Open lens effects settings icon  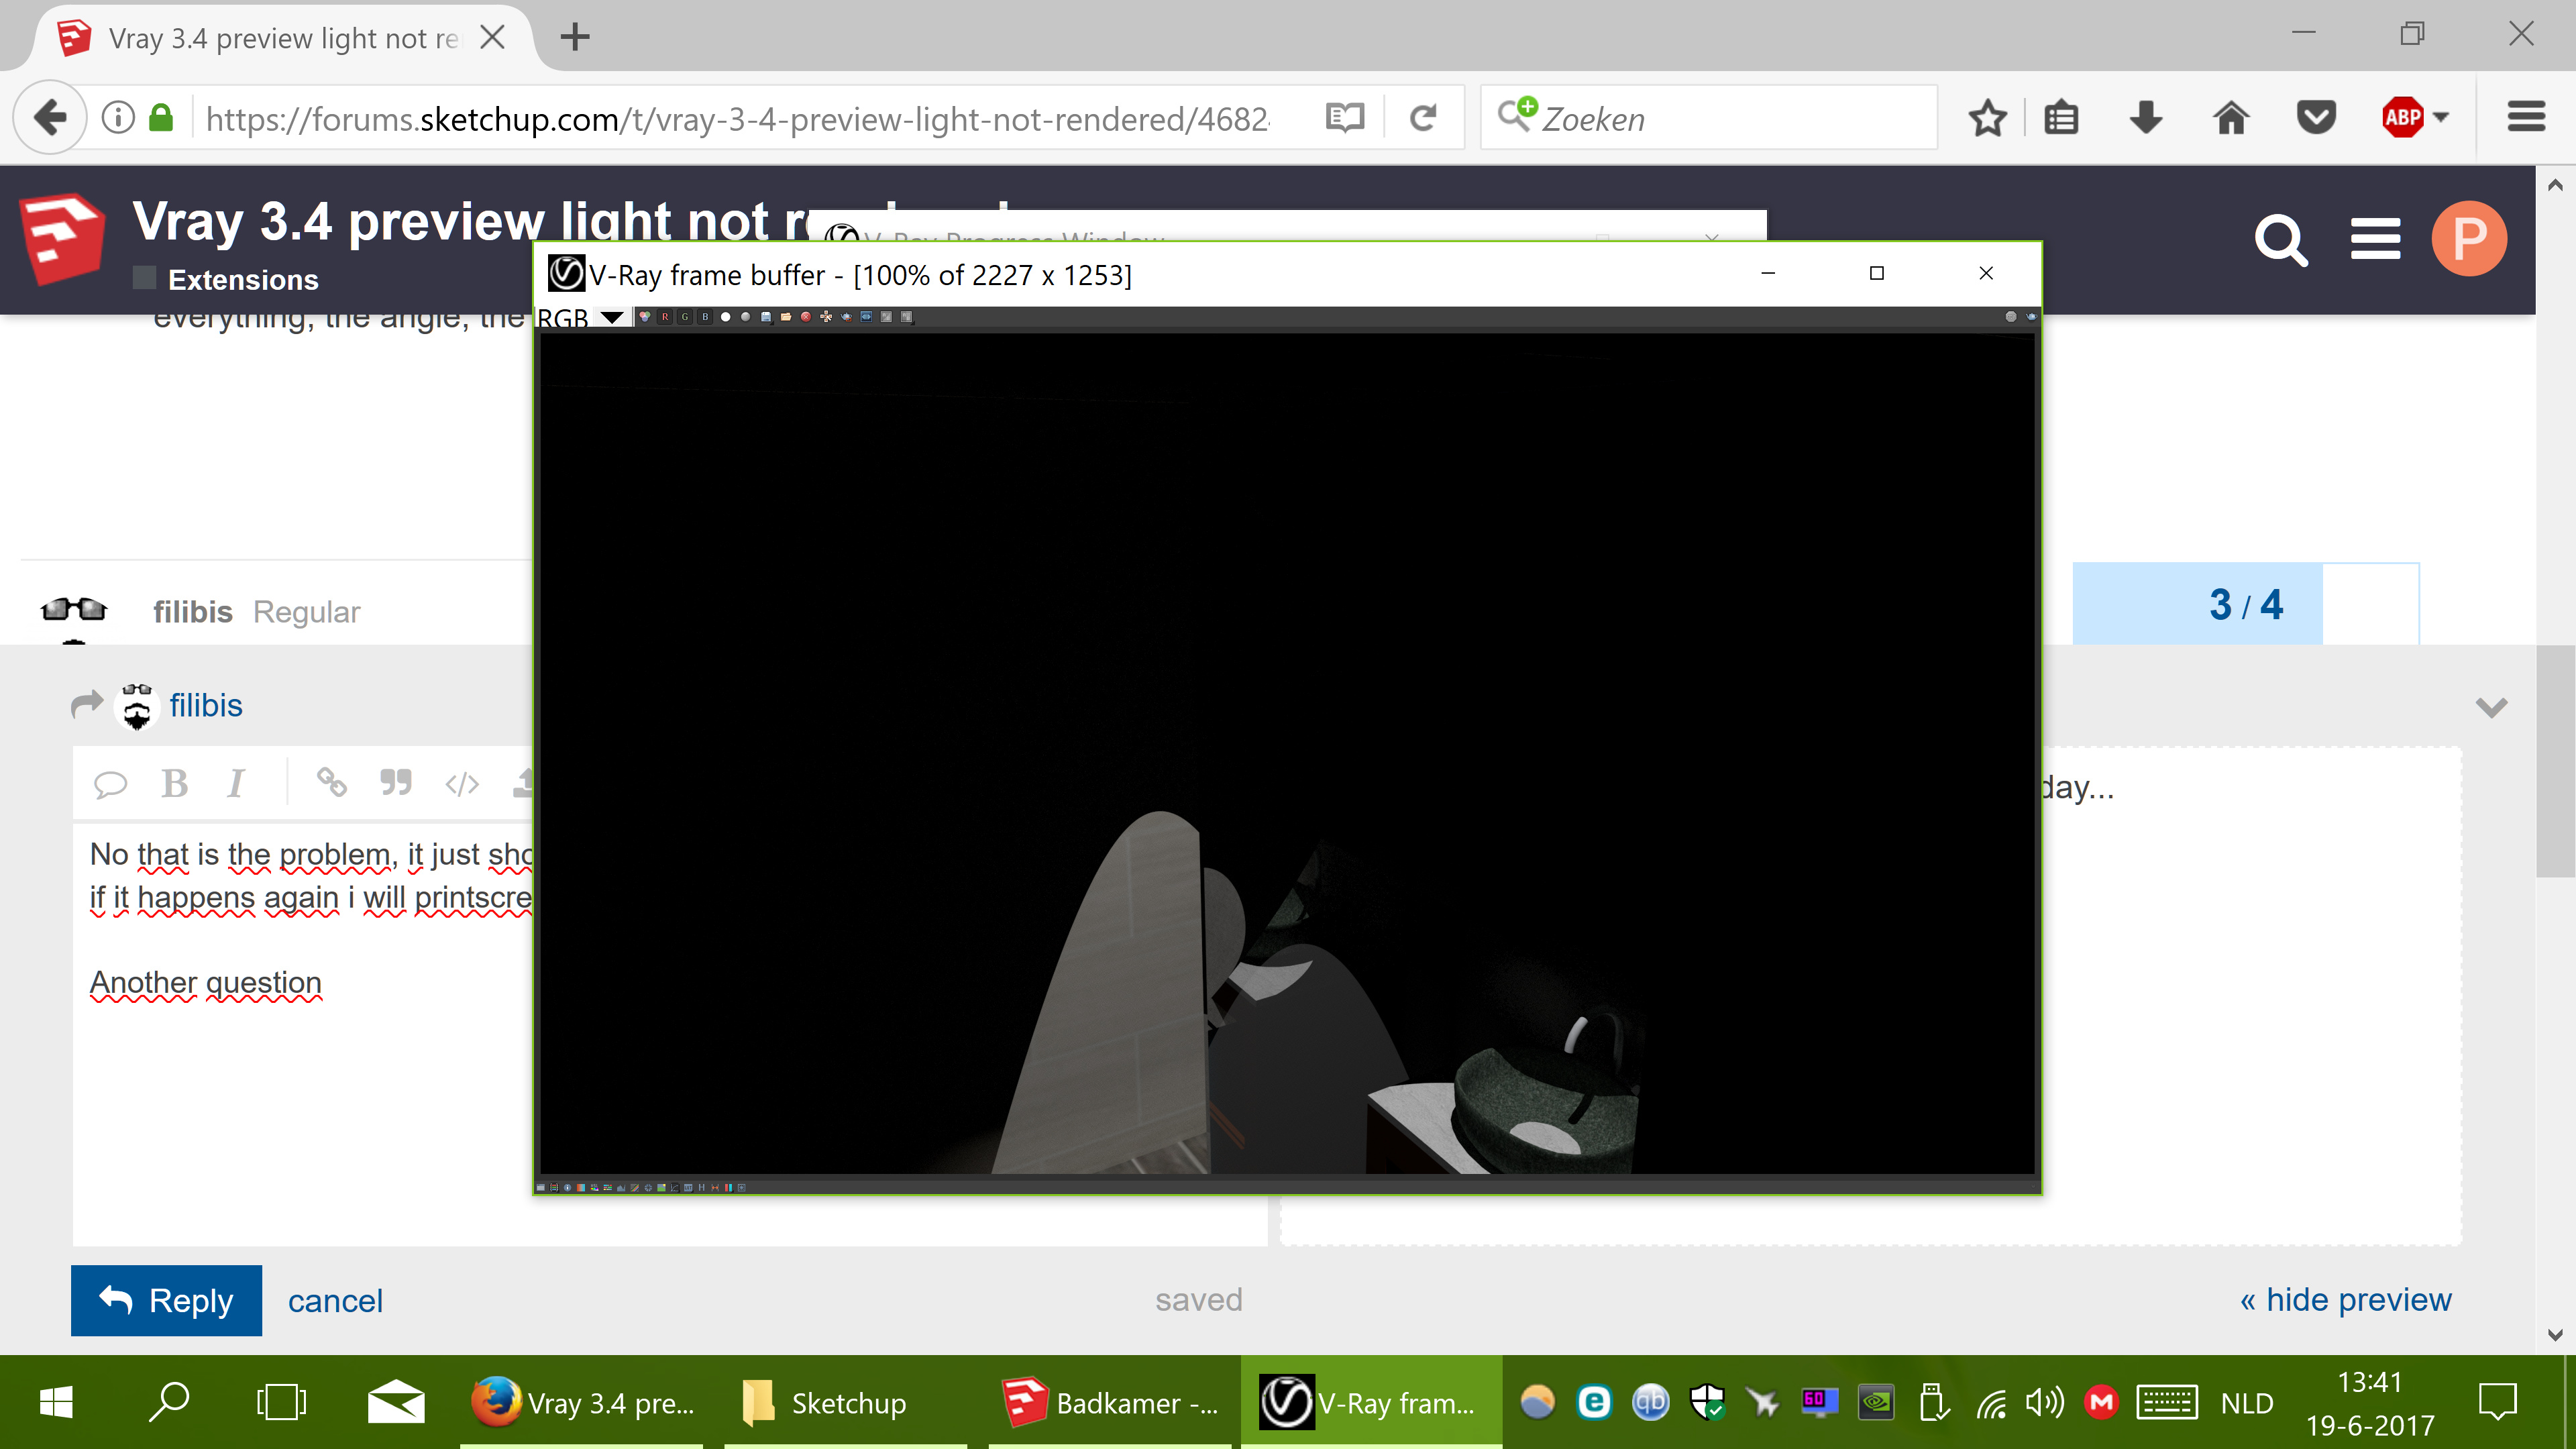742,1188
